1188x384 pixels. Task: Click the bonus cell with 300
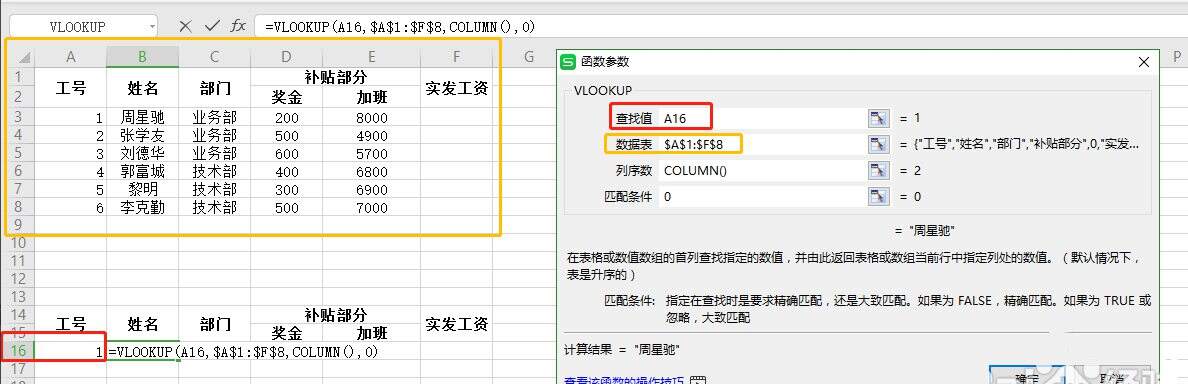(286, 189)
